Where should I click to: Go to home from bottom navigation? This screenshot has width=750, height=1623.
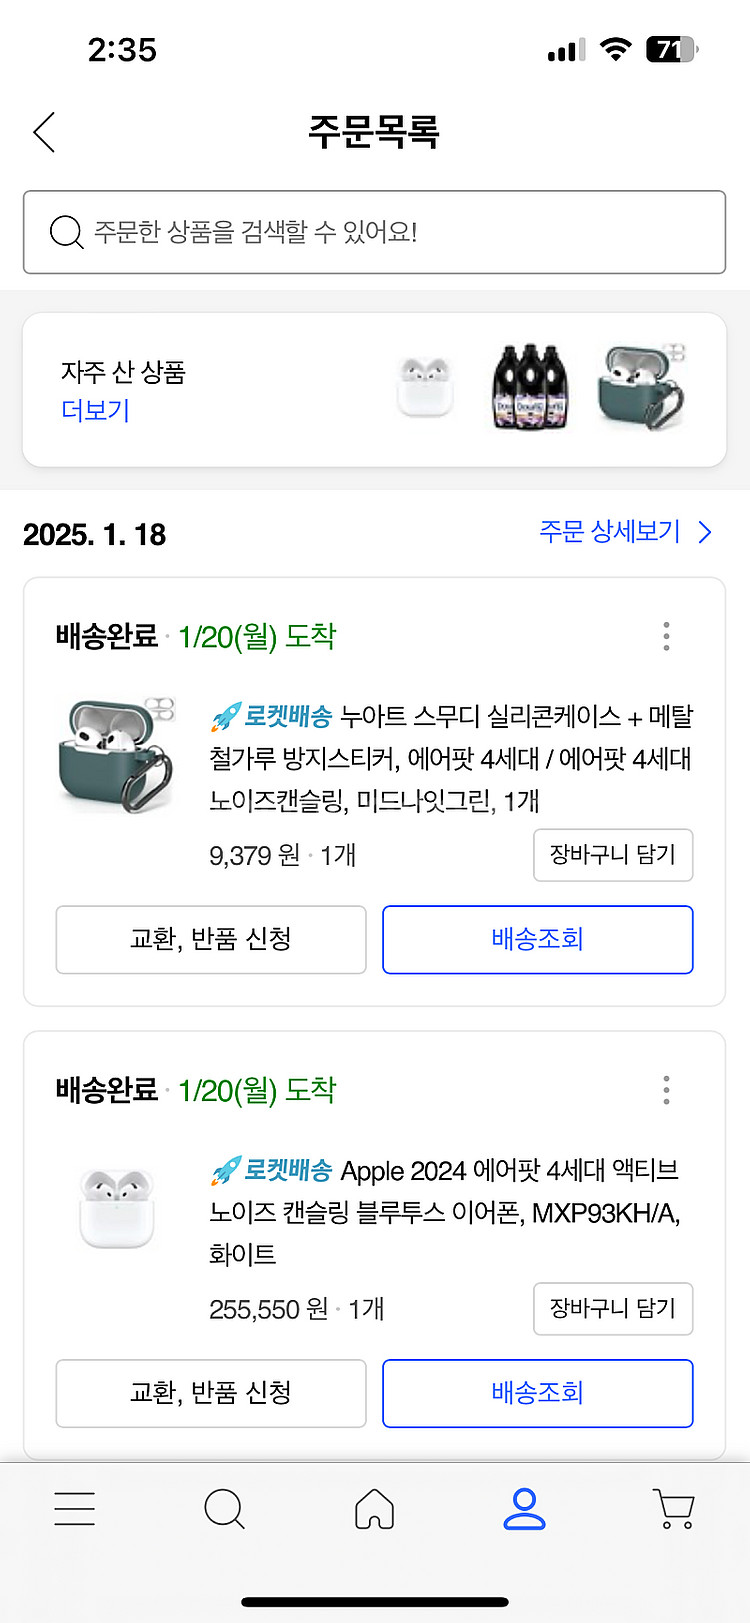(375, 1508)
